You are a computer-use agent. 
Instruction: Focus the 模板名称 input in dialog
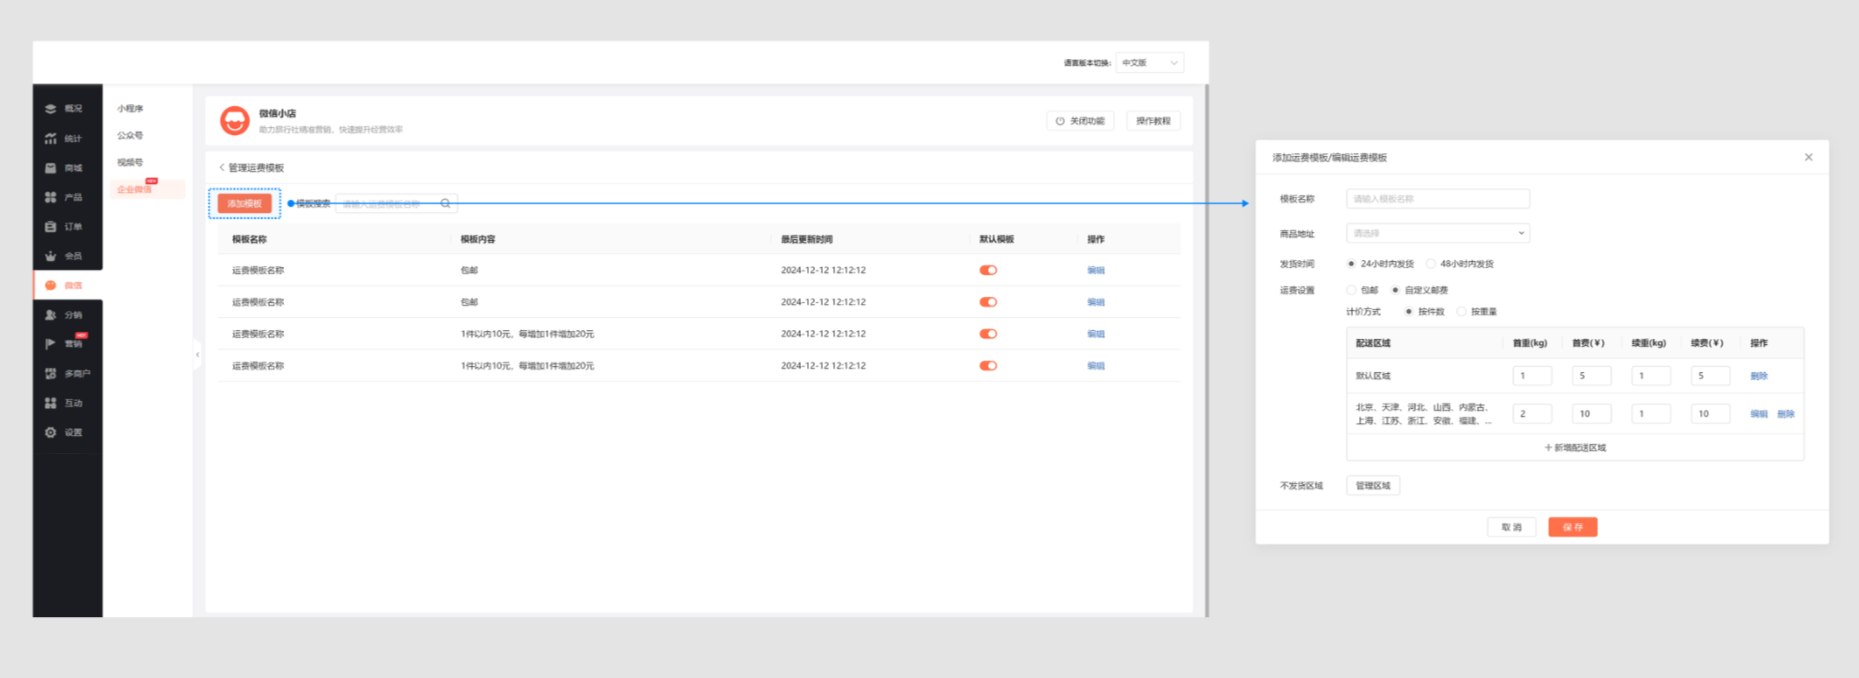pos(1438,199)
